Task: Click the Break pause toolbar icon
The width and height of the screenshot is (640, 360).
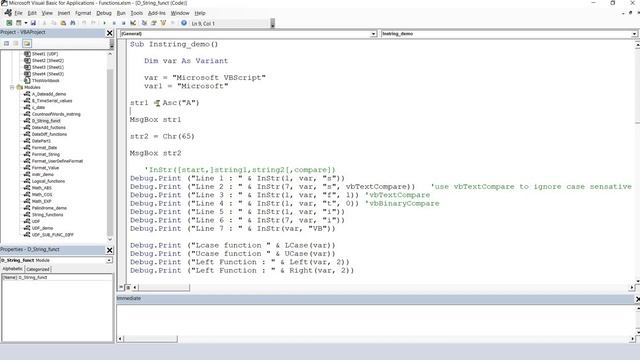Action: [x=114, y=23]
